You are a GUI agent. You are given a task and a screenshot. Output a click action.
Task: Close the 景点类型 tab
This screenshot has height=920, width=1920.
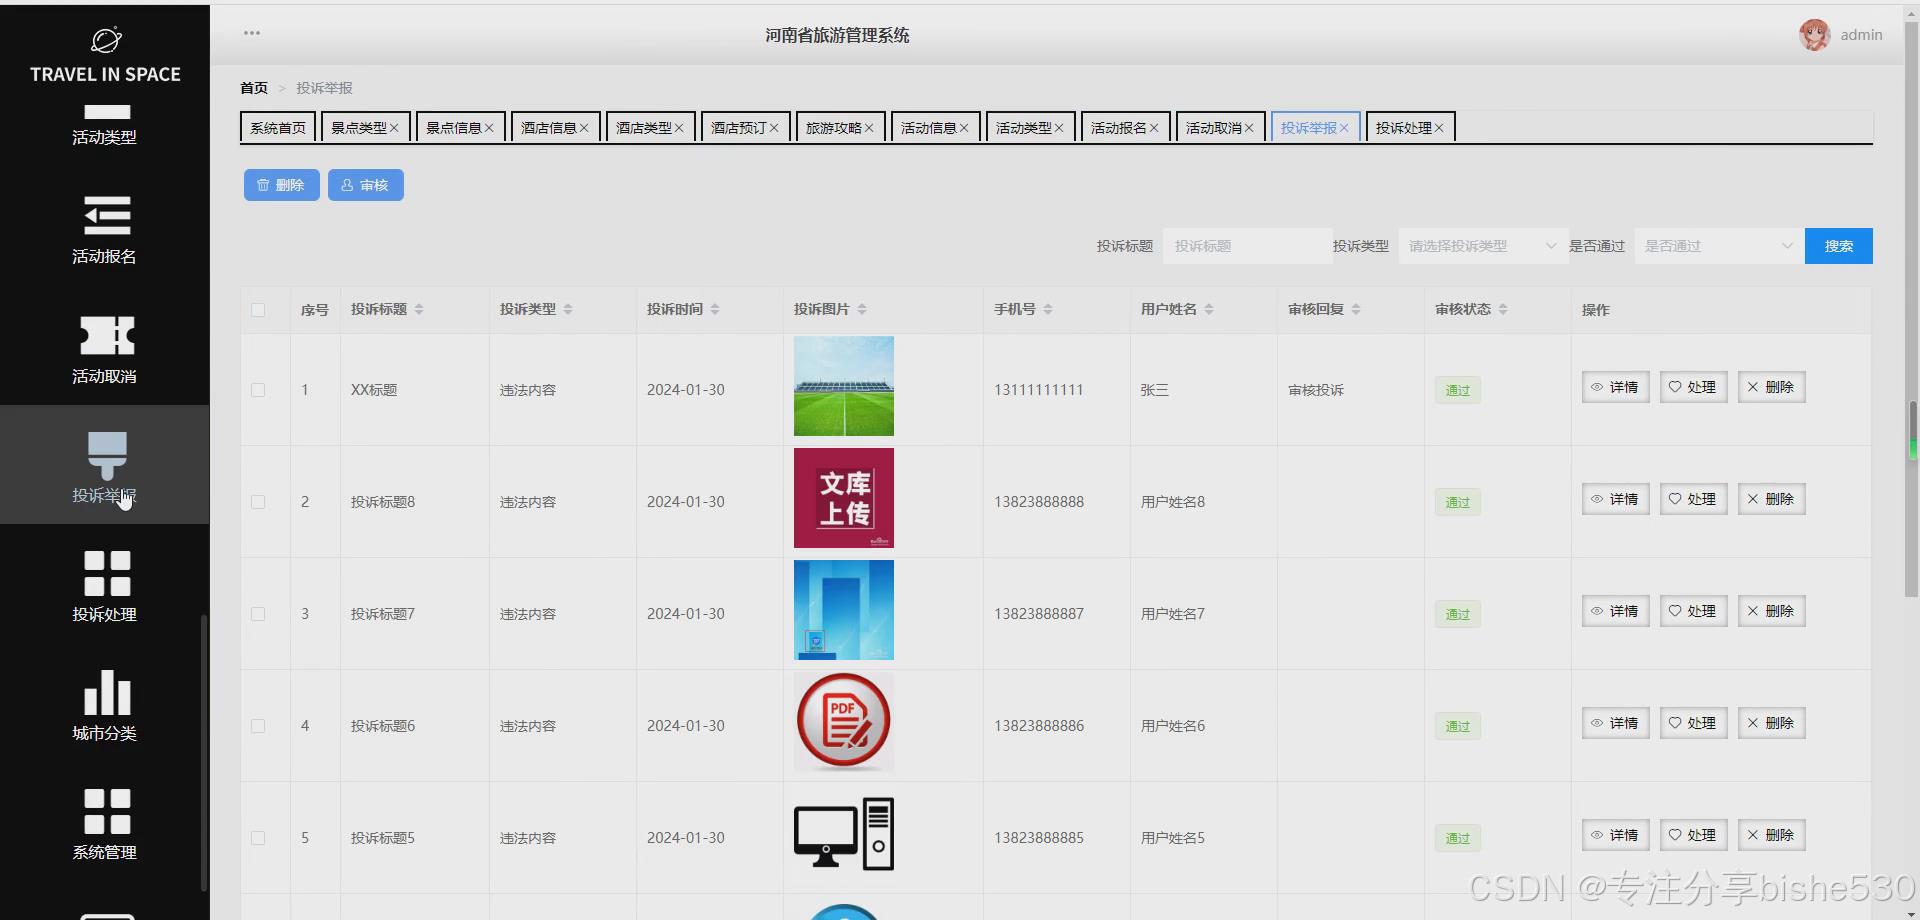pyautogui.click(x=394, y=128)
